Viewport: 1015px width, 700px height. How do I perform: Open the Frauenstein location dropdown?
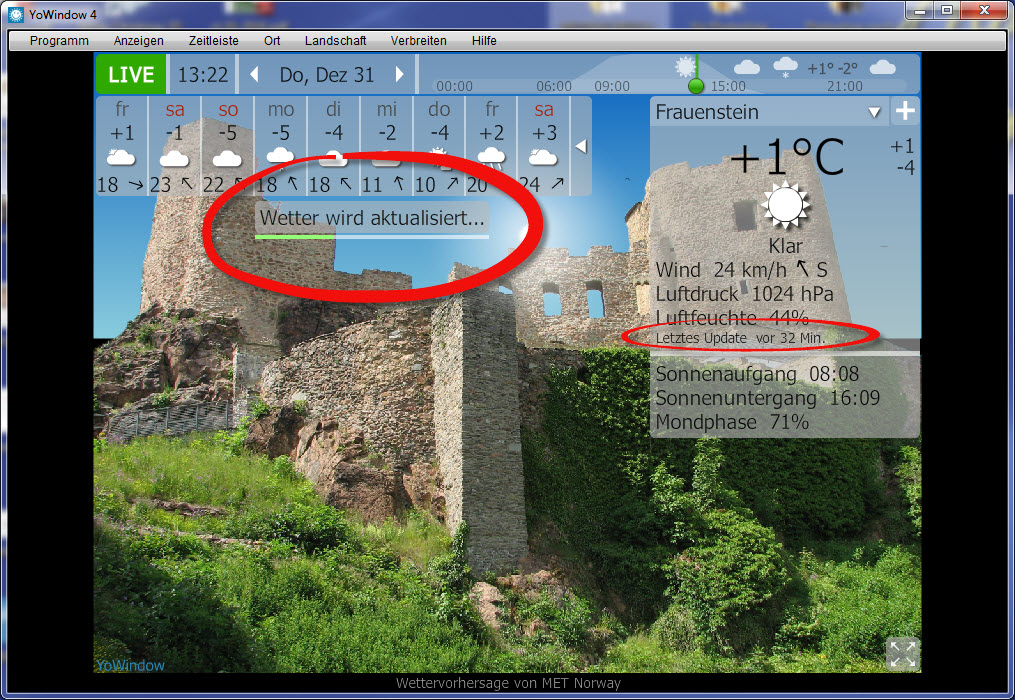click(x=874, y=112)
